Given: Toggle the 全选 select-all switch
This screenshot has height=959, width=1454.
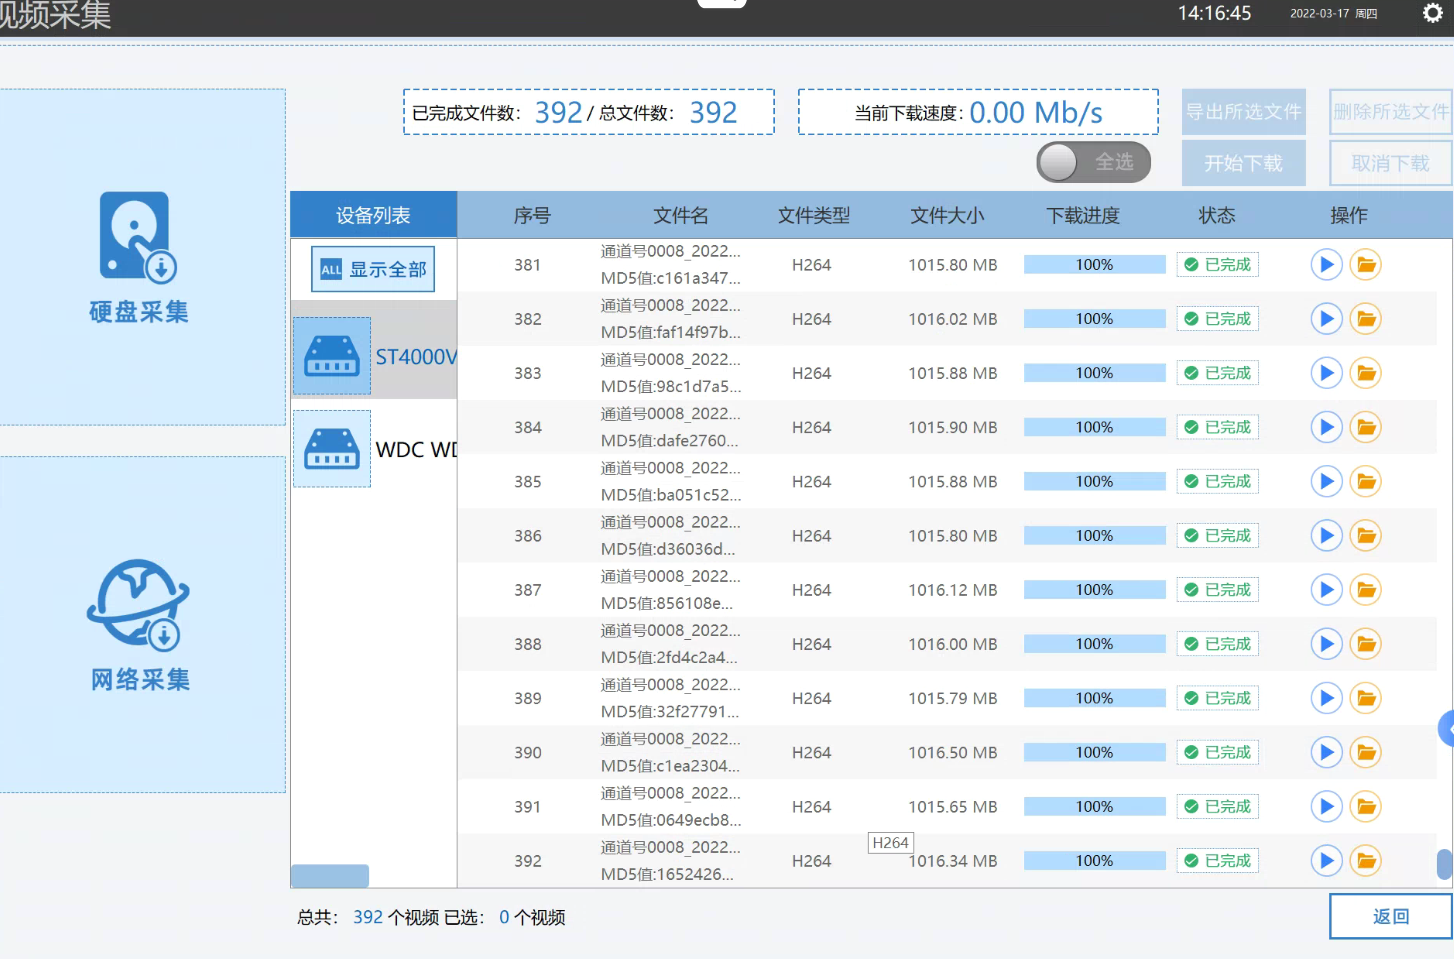Looking at the screenshot, I should click(1093, 162).
